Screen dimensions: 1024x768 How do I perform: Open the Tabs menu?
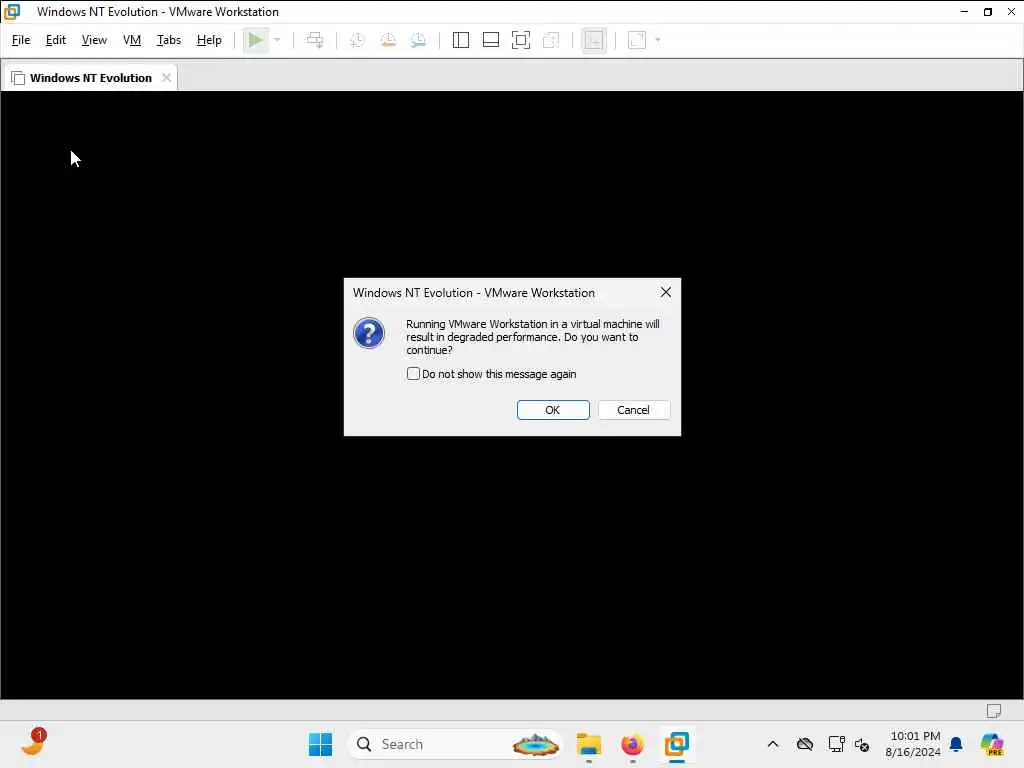pyautogui.click(x=168, y=40)
